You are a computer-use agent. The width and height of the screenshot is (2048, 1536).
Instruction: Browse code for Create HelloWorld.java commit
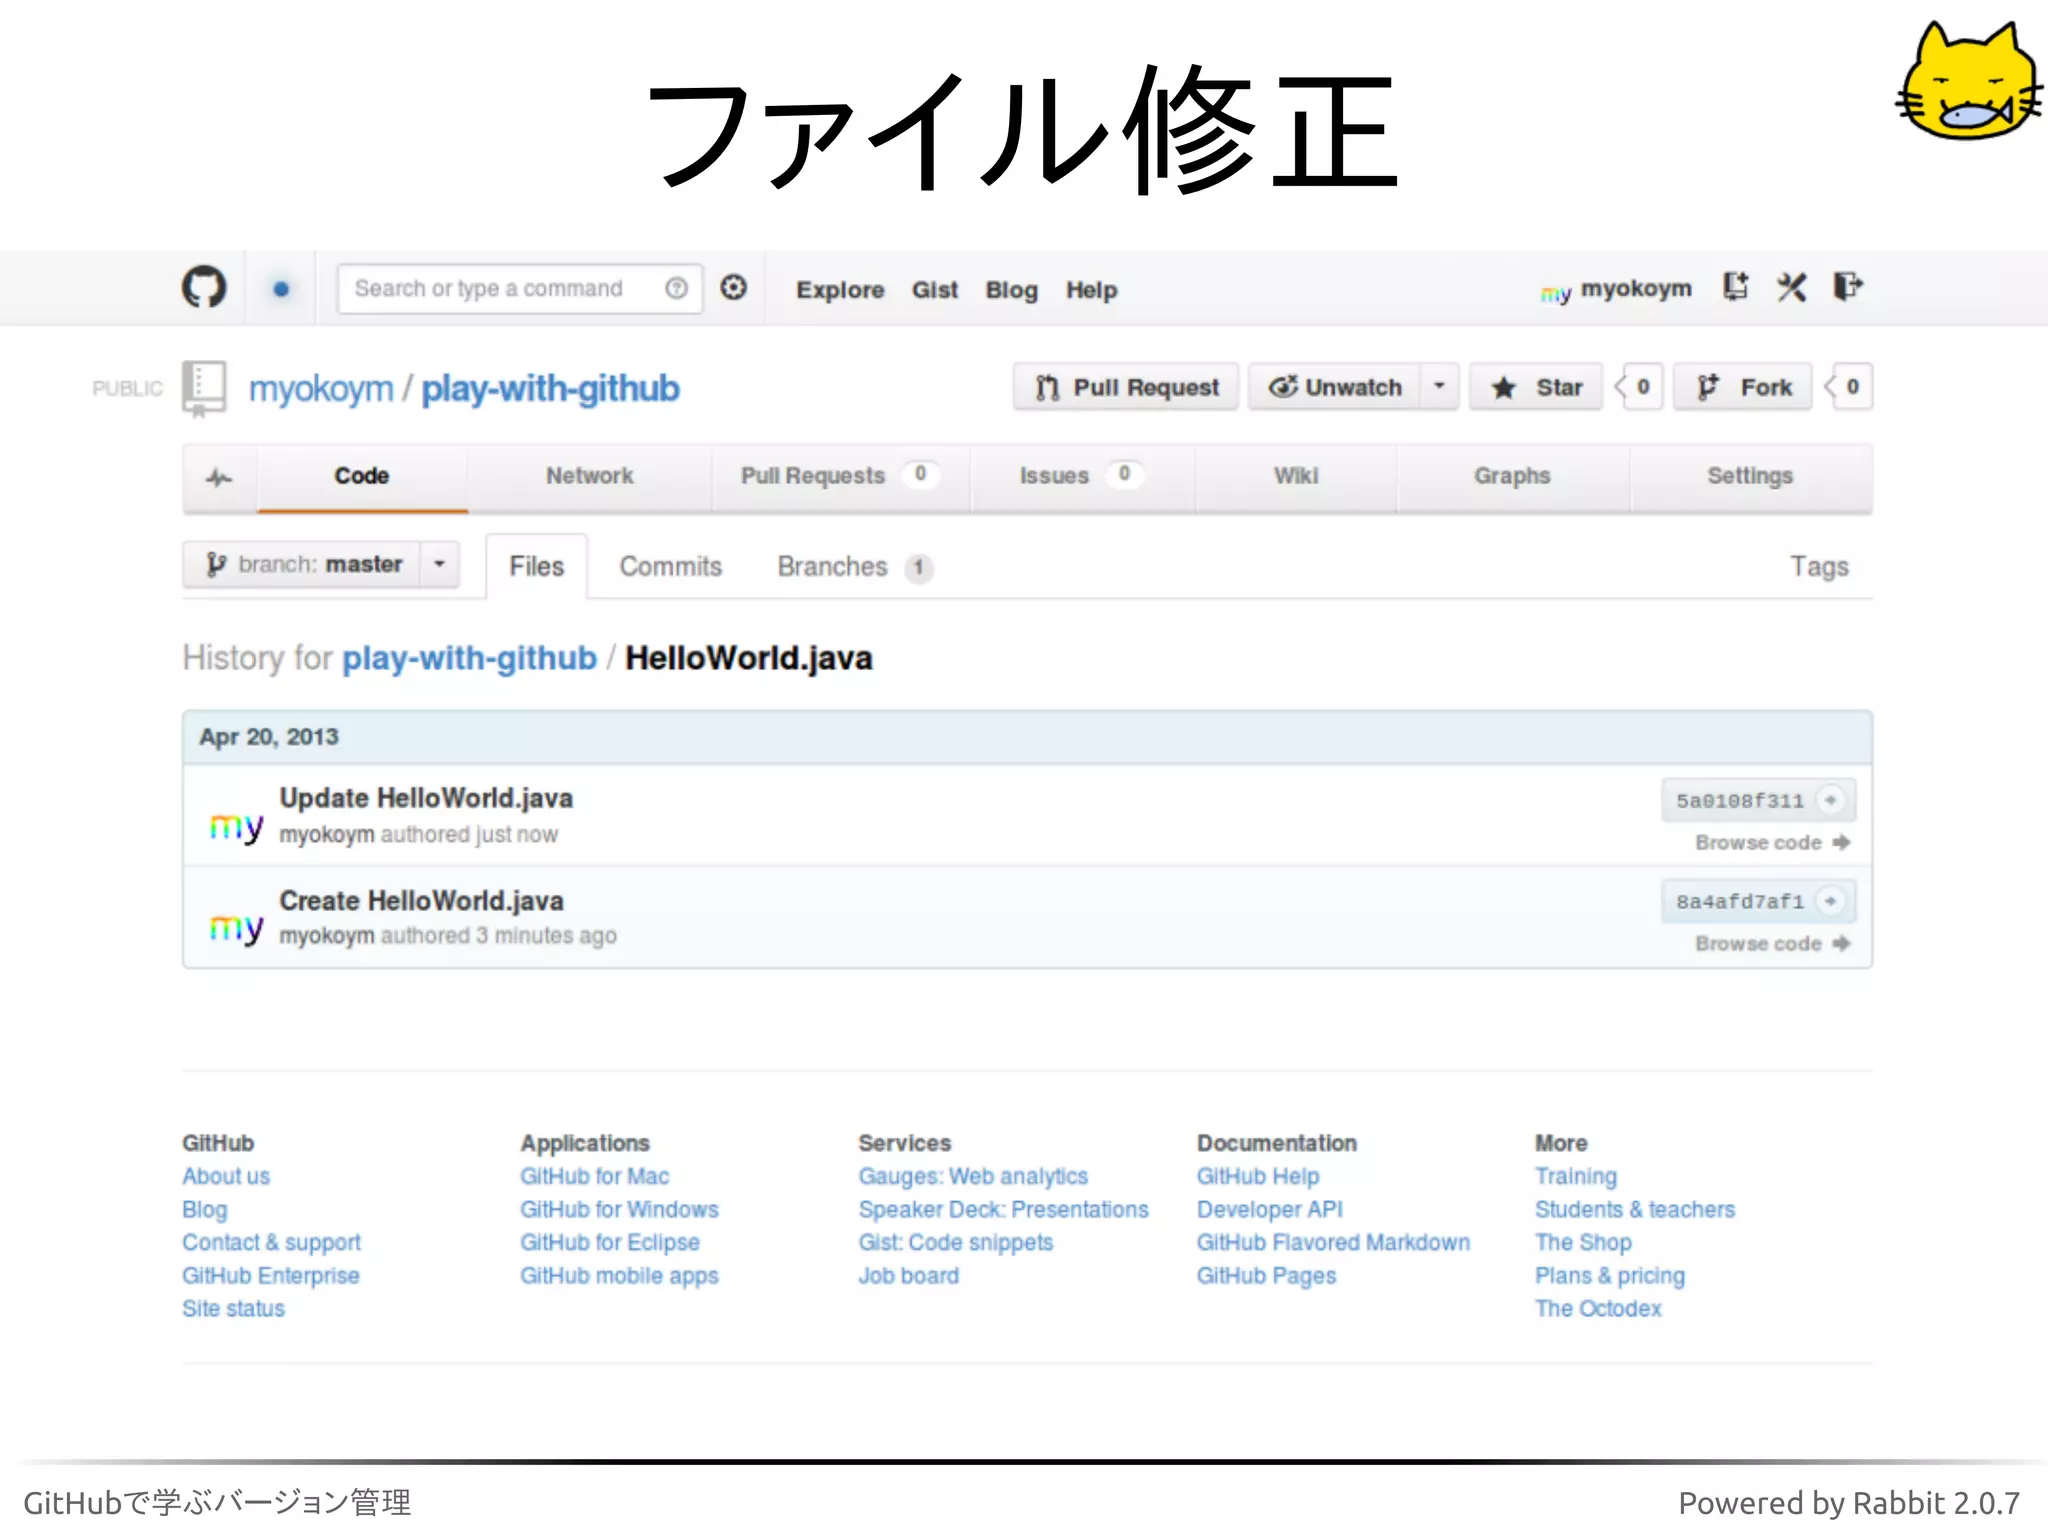pos(1773,944)
